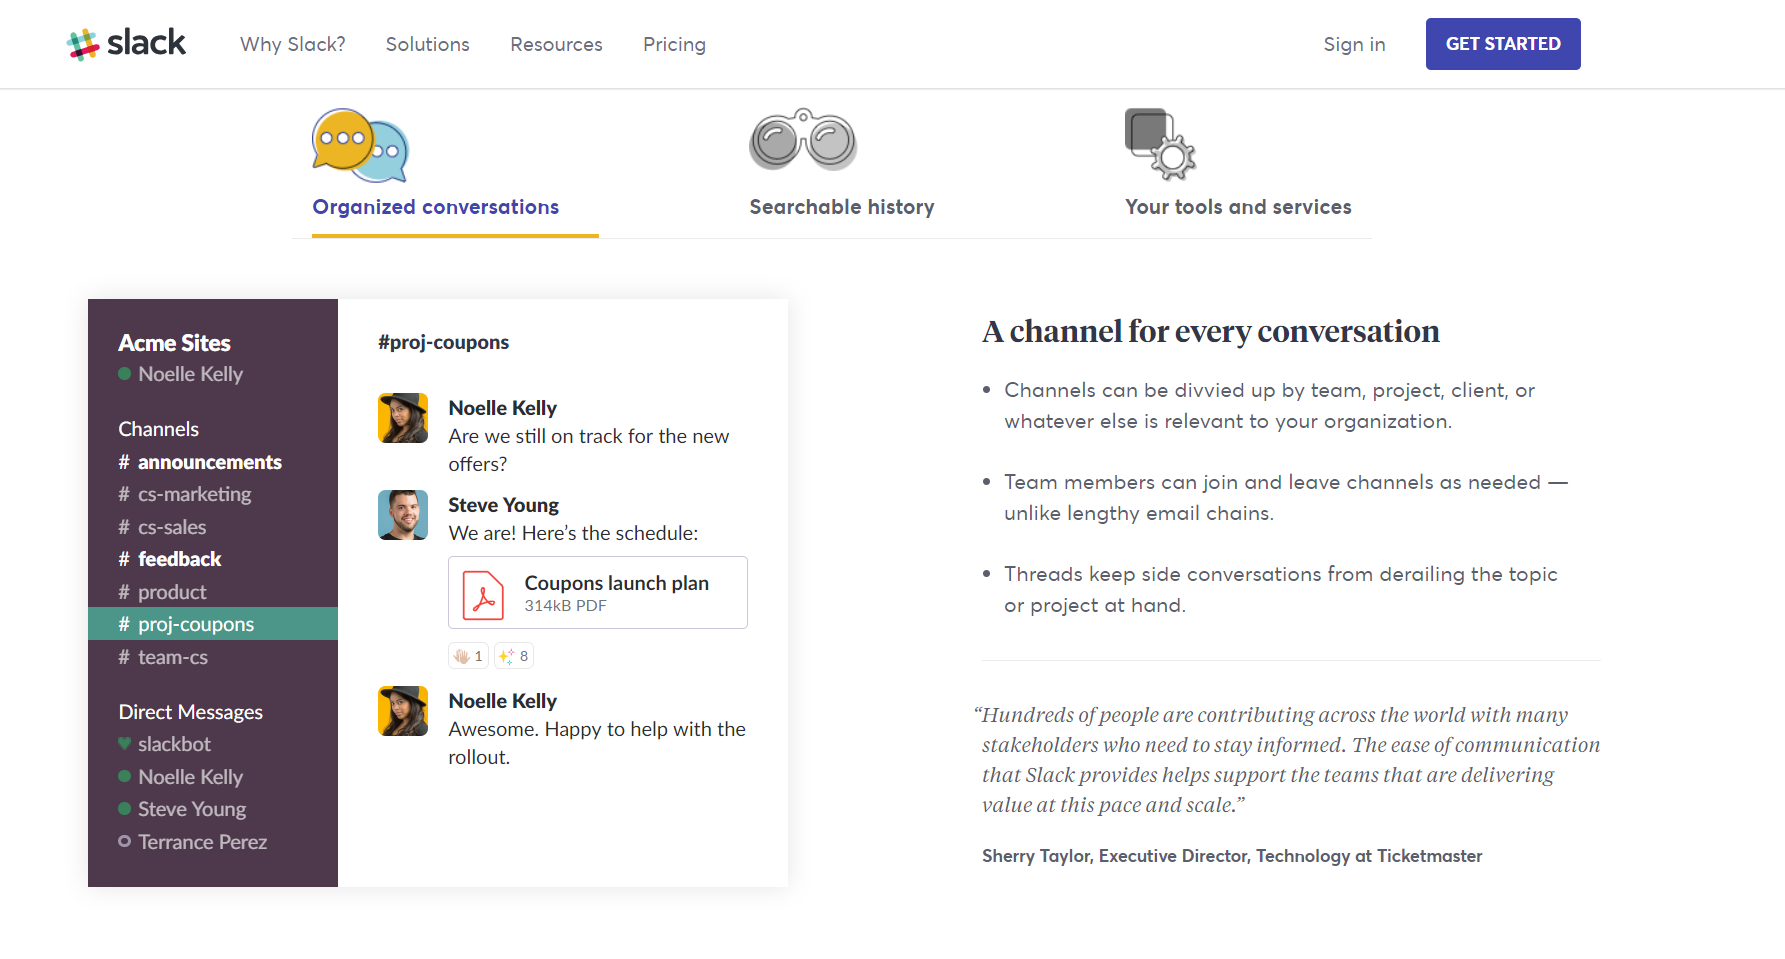This screenshot has height=959, width=1785.
Task: Click the Acme Sites workspace name
Action: tap(174, 343)
